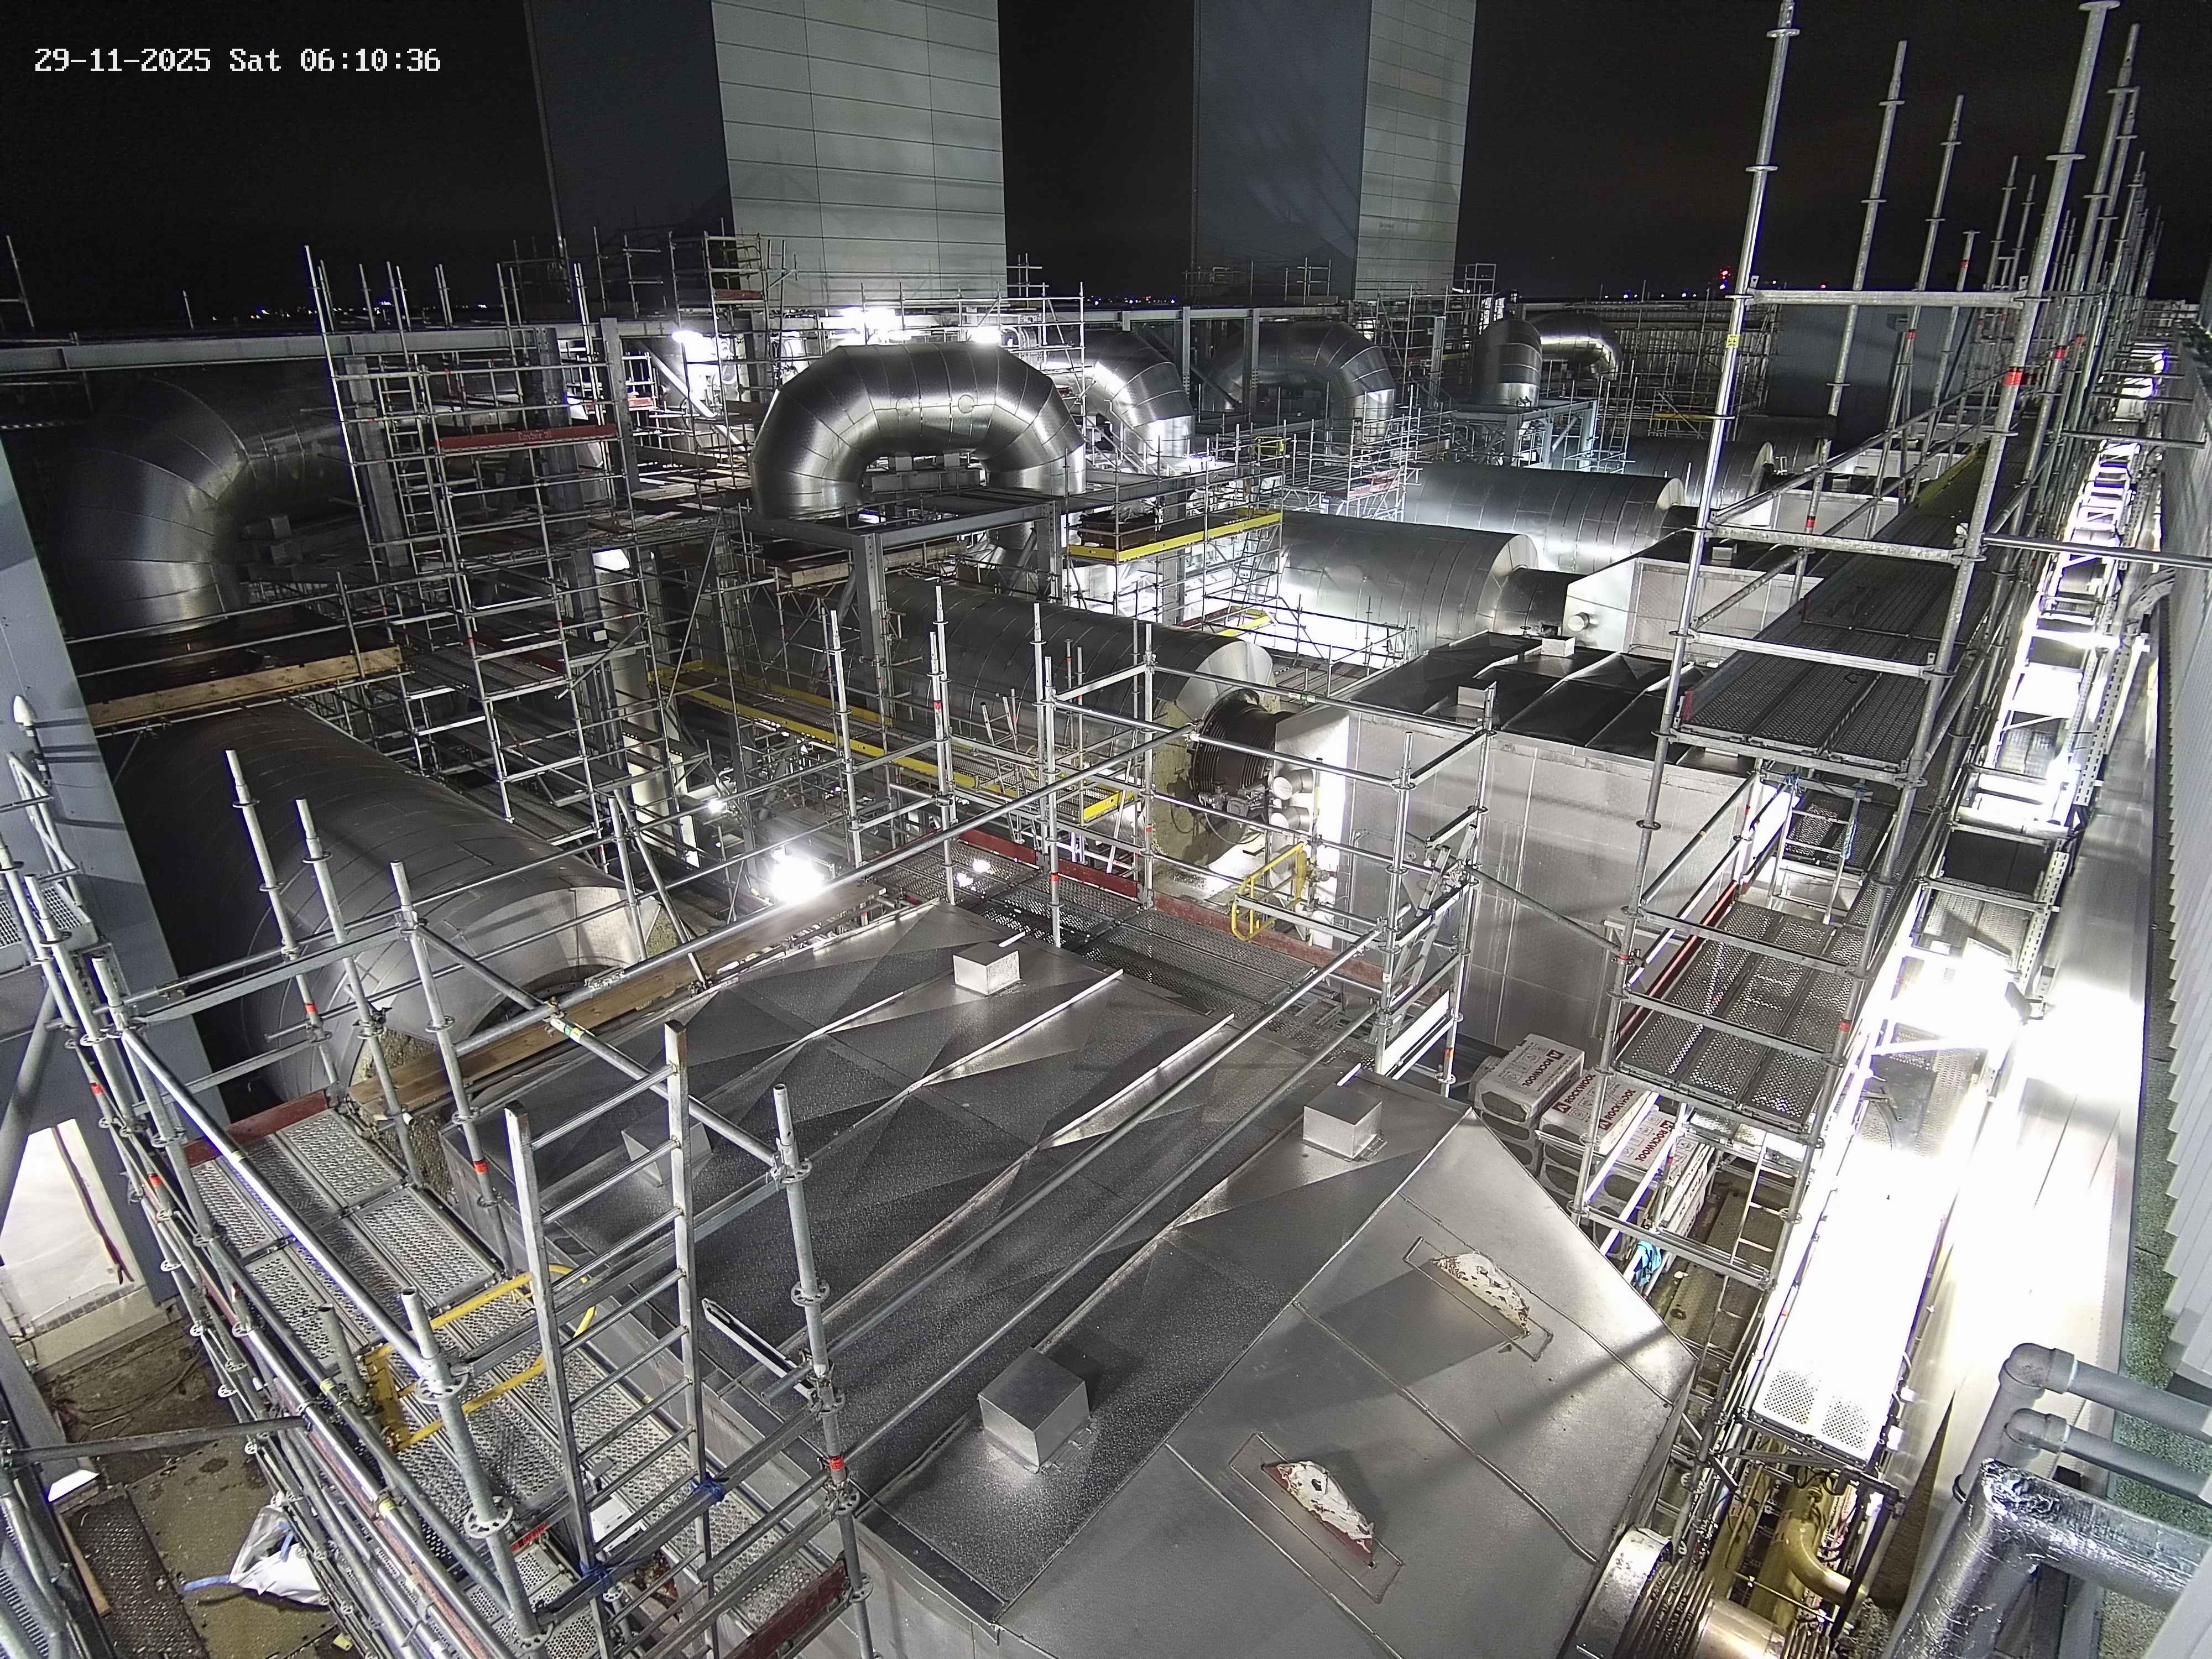Viewport: 2212px width, 1659px height.
Task: Click the timestamp overlay text
Action: (x=237, y=60)
